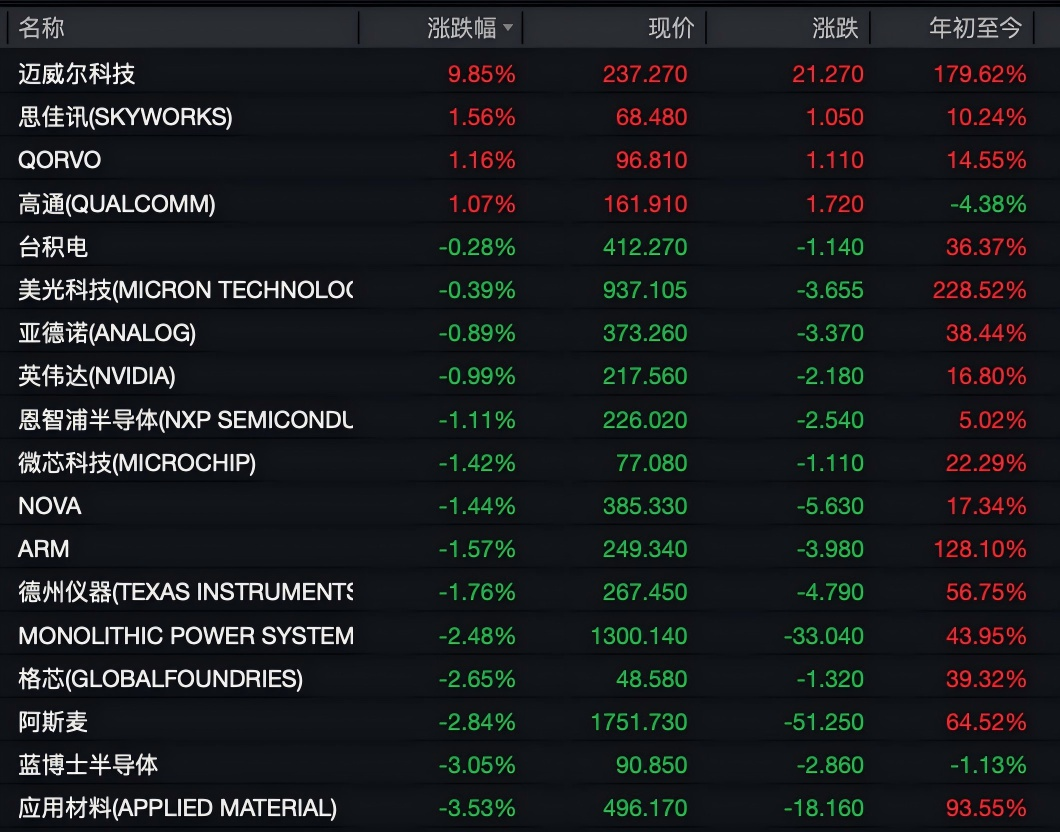Click the price 1300.140
The image size is (1060, 832).
pyautogui.click(x=639, y=635)
